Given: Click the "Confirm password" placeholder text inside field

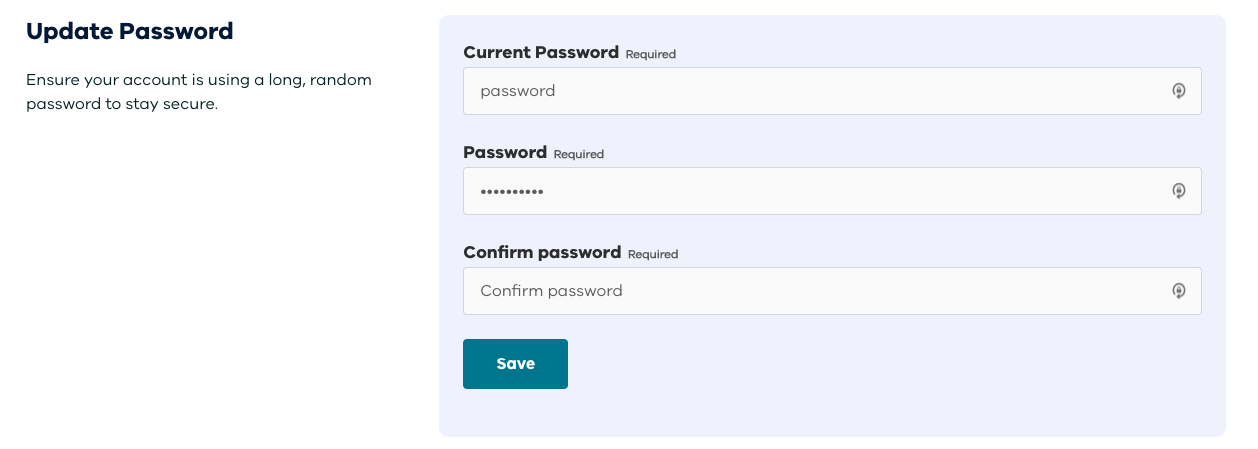Looking at the screenshot, I should point(551,291).
